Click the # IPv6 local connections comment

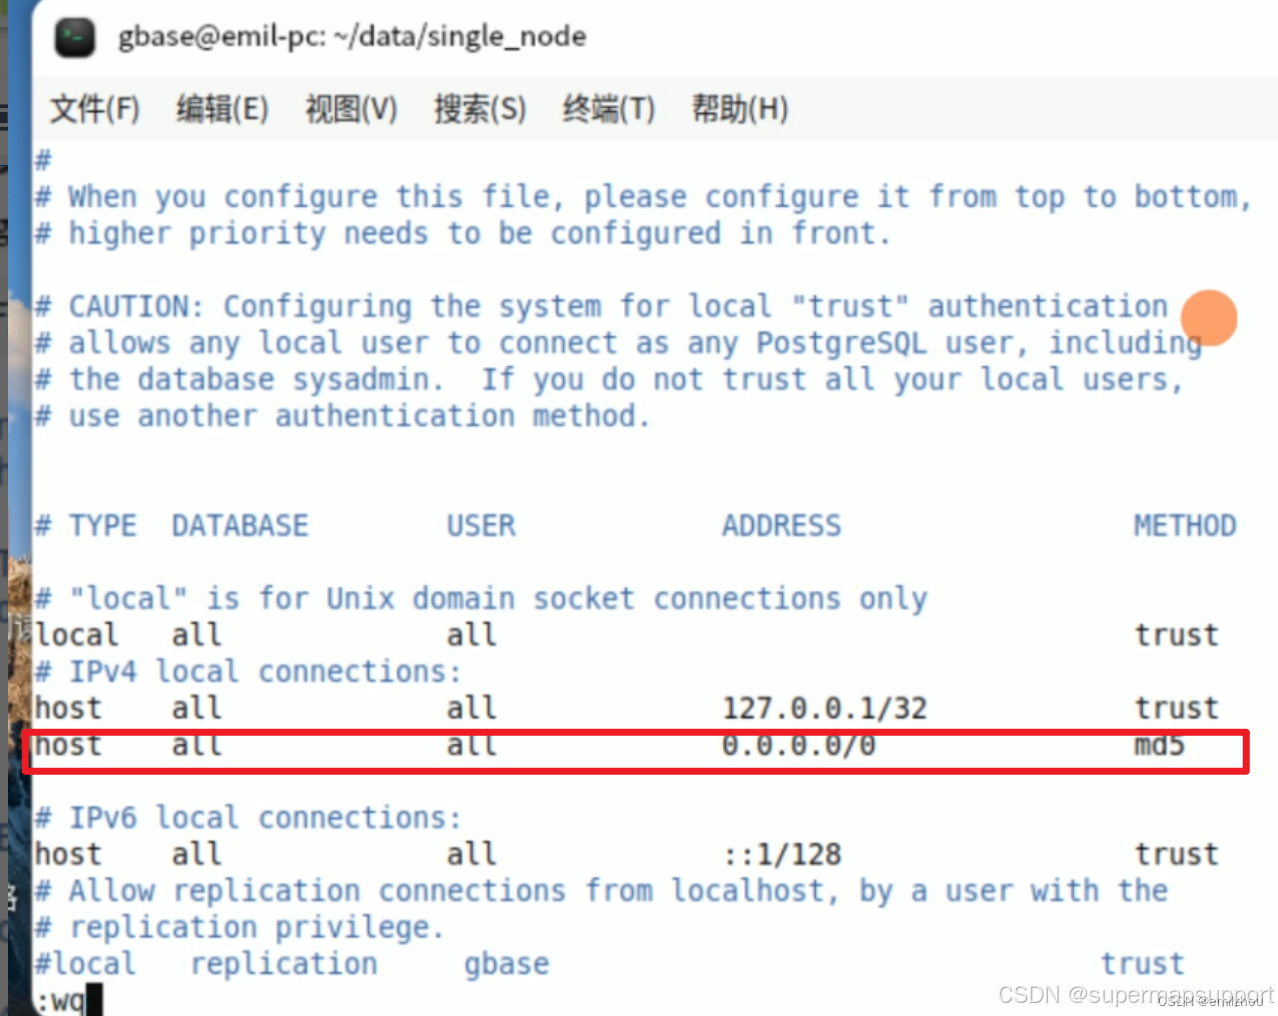tap(248, 817)
